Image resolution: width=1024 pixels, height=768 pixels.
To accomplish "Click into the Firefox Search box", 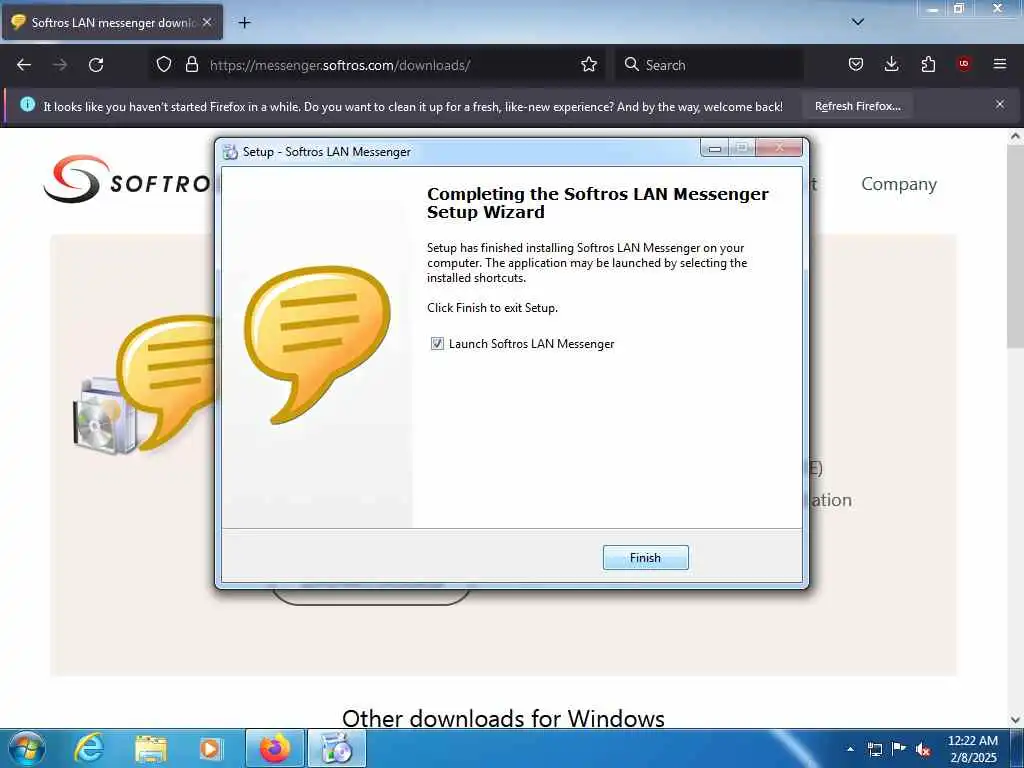I will point(709,65).
